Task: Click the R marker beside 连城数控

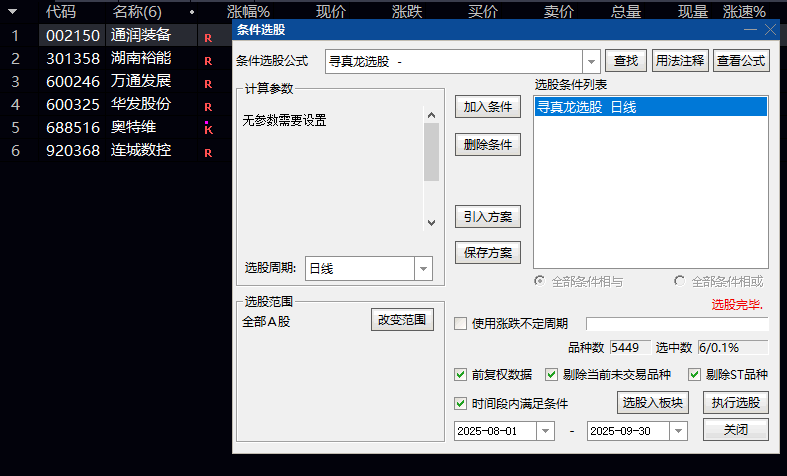Action: click(x=208, y=153)
